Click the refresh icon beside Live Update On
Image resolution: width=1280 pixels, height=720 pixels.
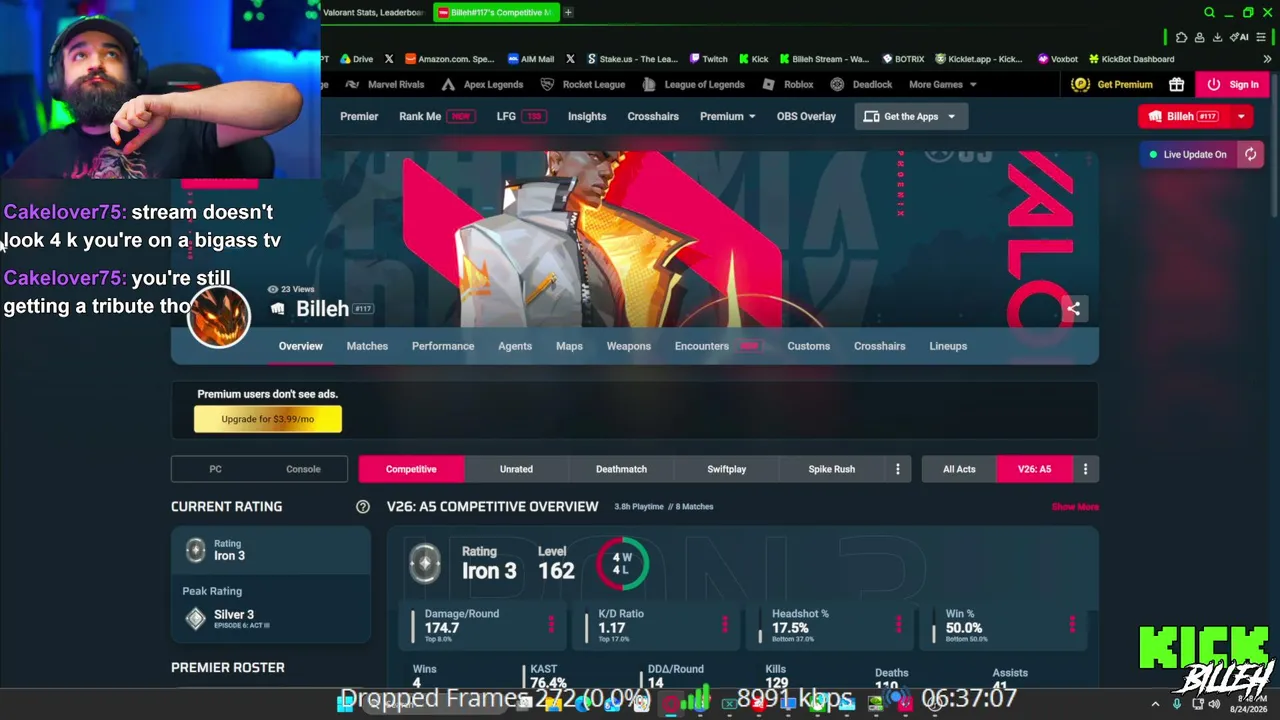click(1250, 154)
